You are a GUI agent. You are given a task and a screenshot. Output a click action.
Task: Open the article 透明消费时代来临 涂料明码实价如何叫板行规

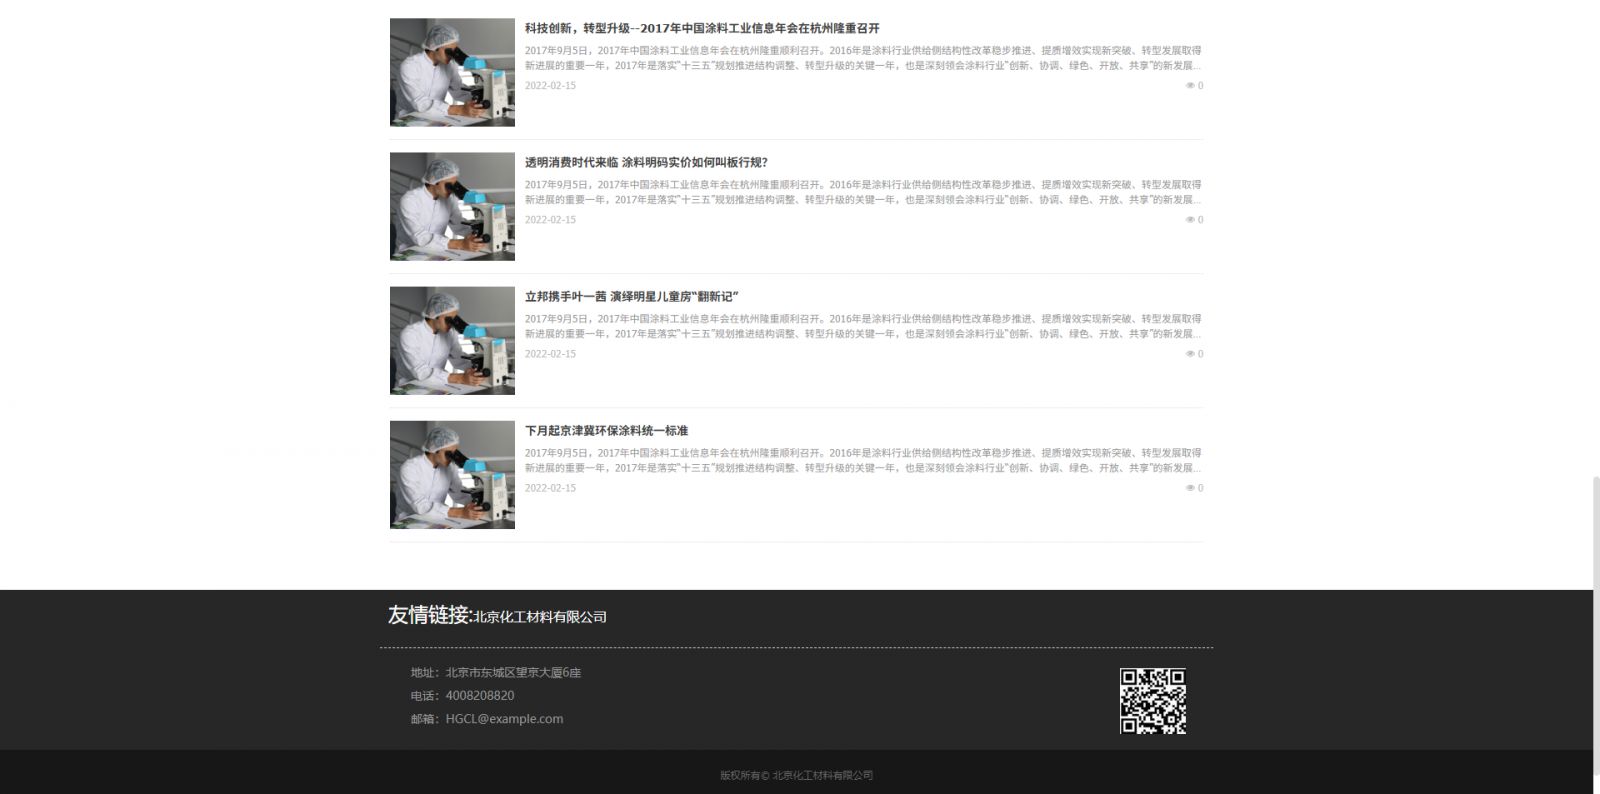click(646, 162)
